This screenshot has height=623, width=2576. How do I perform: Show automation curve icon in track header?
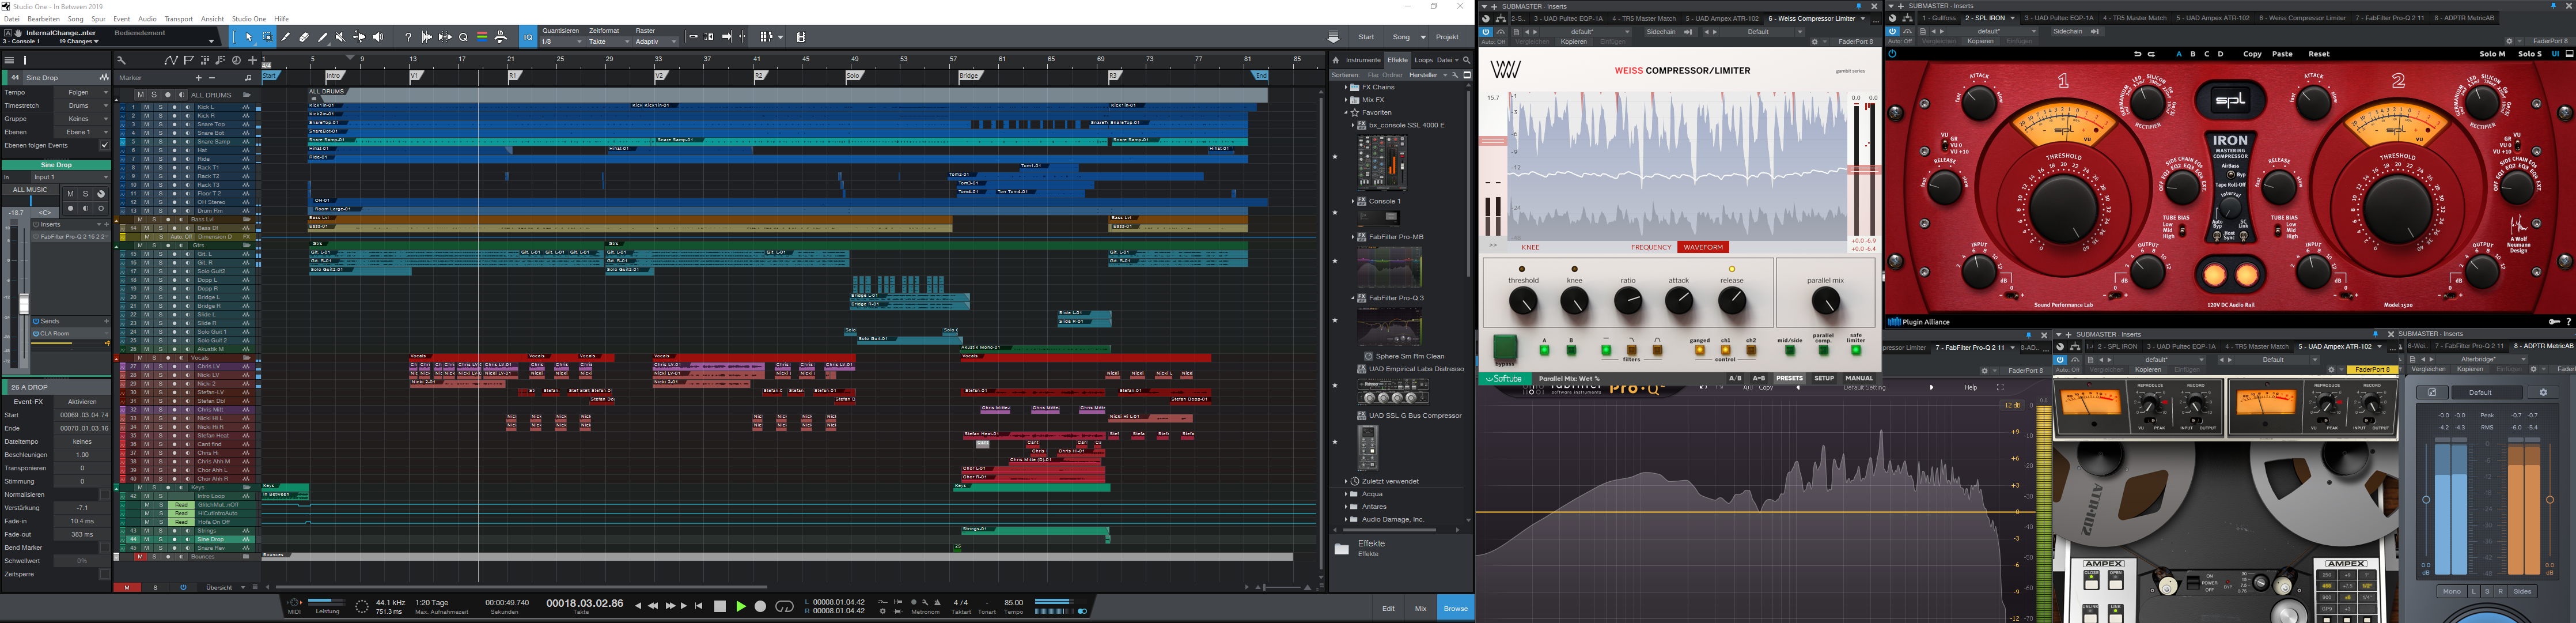coord(172,60)
